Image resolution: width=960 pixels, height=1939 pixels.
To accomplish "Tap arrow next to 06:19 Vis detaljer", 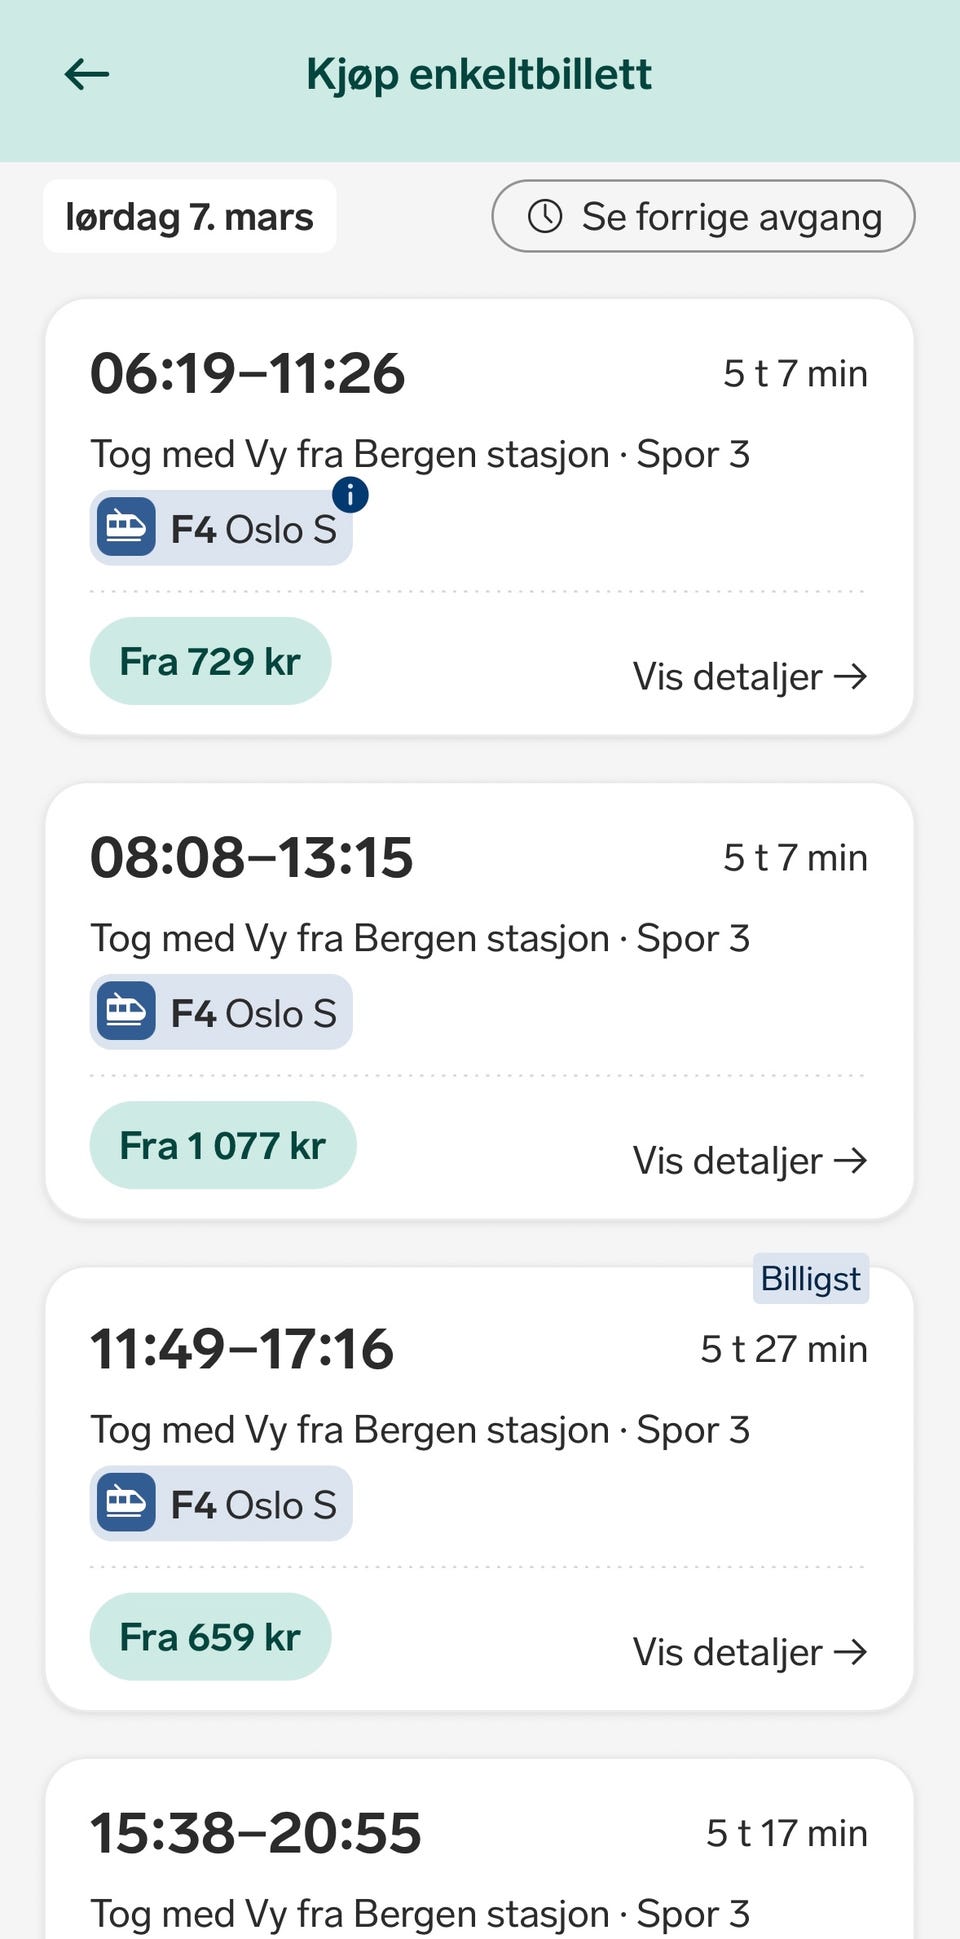I will tap(851, 677).
